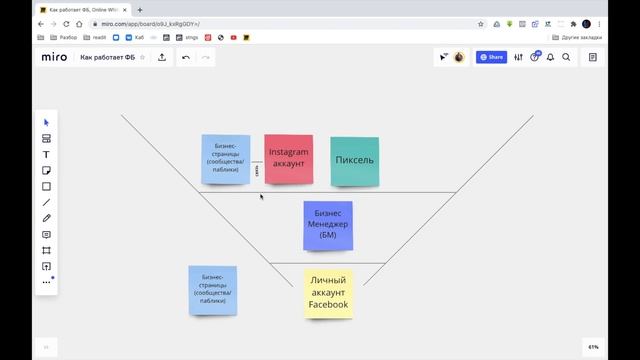Screen dimensions: 640x360
Task: Undo the last action
Action: (186, 58)
